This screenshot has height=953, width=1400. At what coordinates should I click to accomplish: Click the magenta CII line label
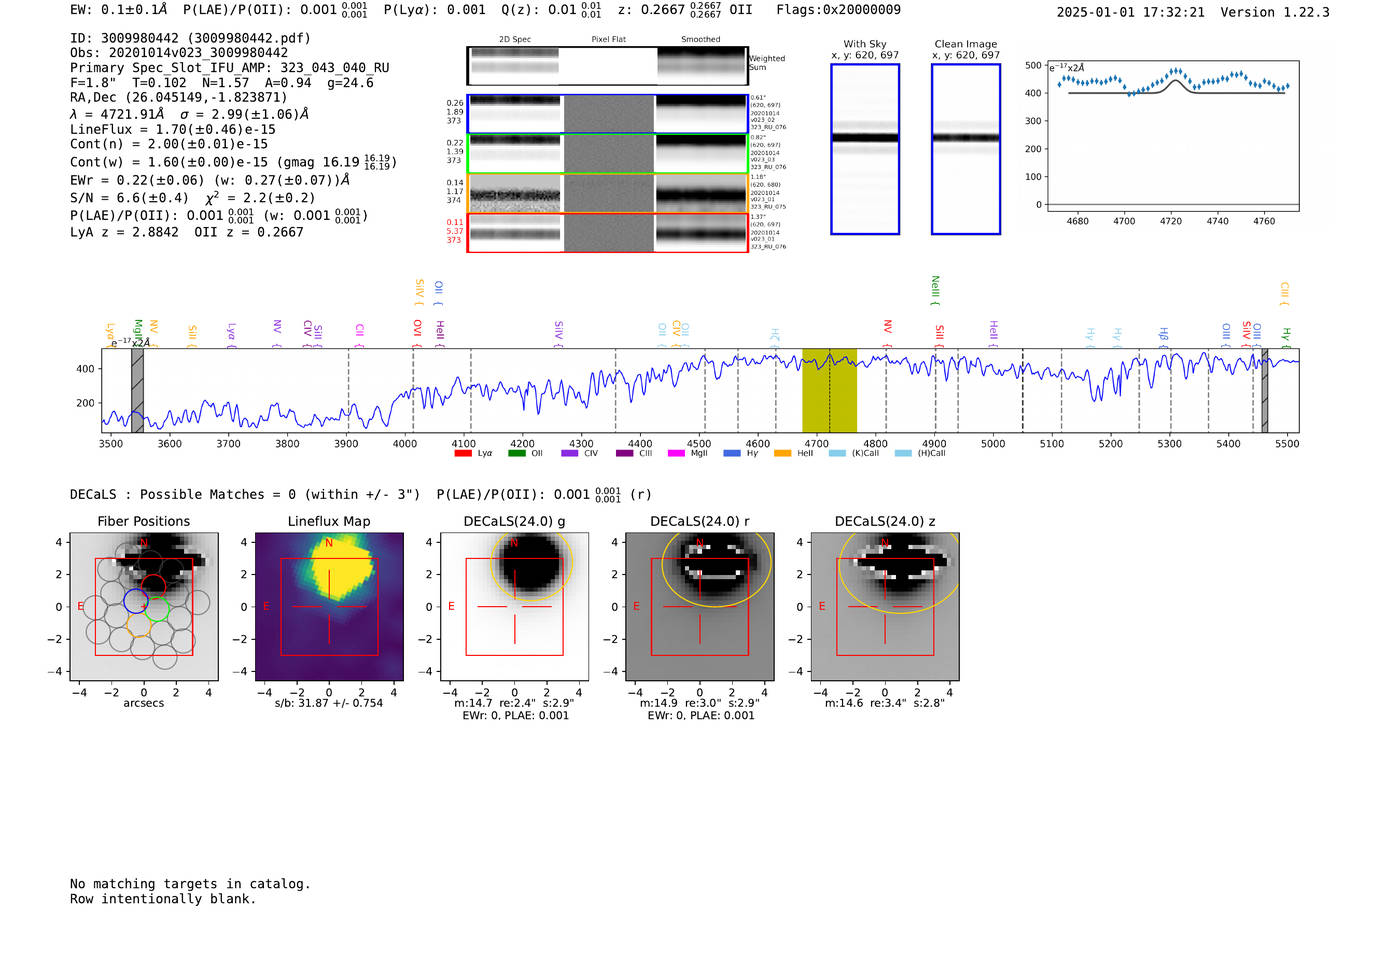coord(359,335)
